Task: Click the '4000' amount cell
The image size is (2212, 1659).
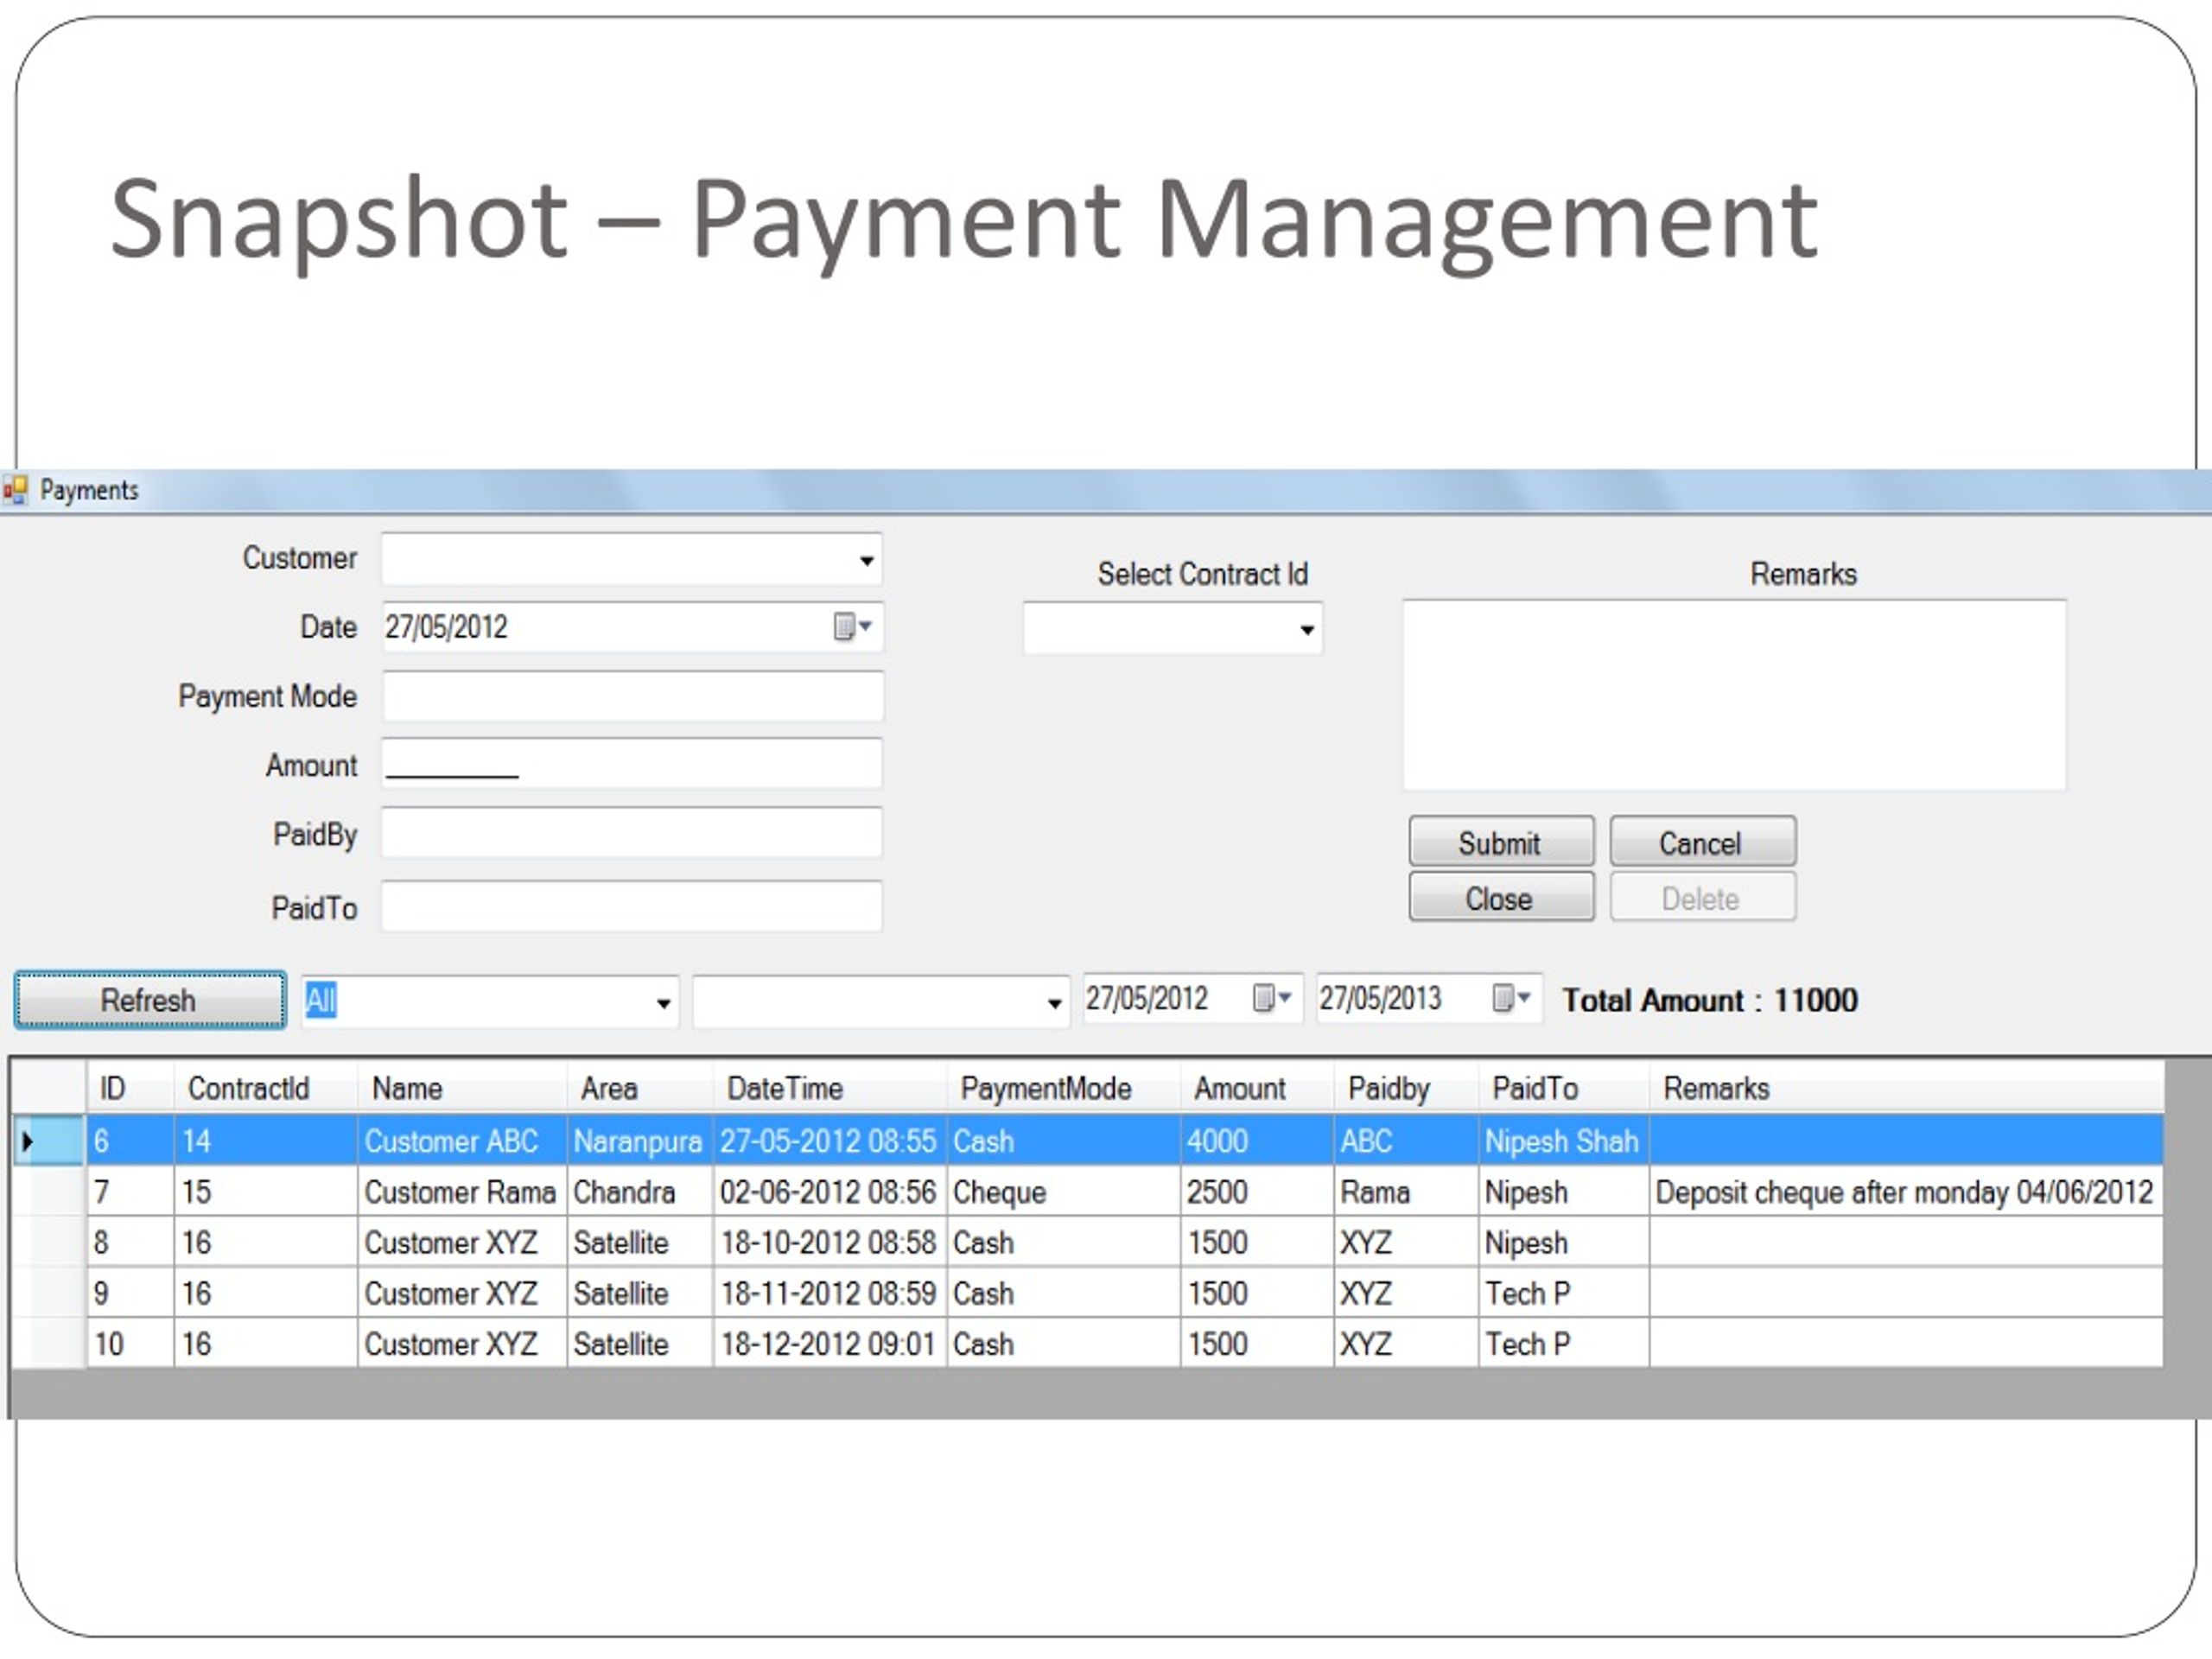Action: click(x=1257, y=1141)
